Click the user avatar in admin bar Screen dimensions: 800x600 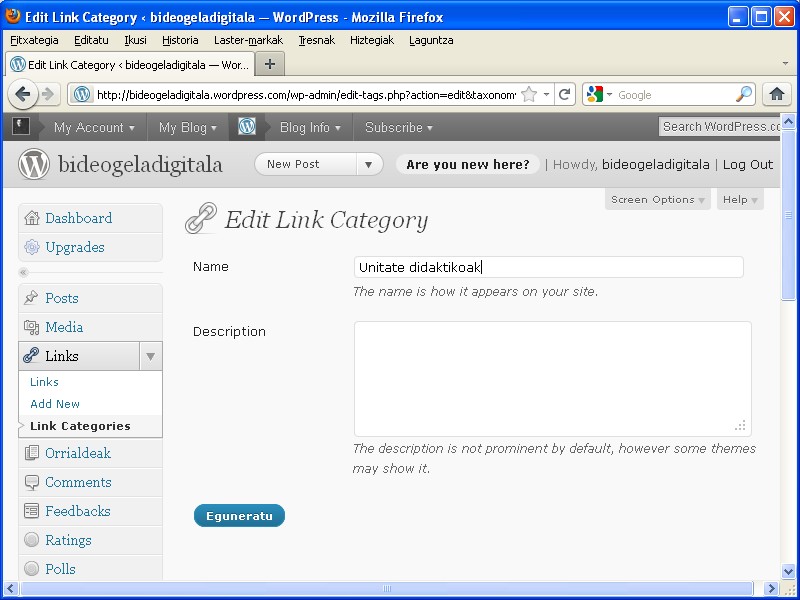click(20, 127)
